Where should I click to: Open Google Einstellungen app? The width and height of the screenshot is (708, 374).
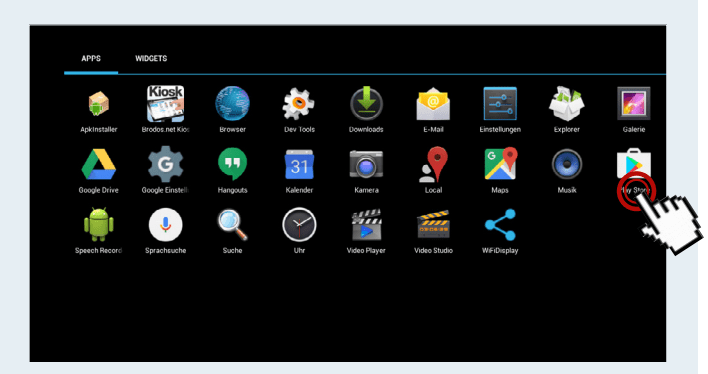coord(165,164)
